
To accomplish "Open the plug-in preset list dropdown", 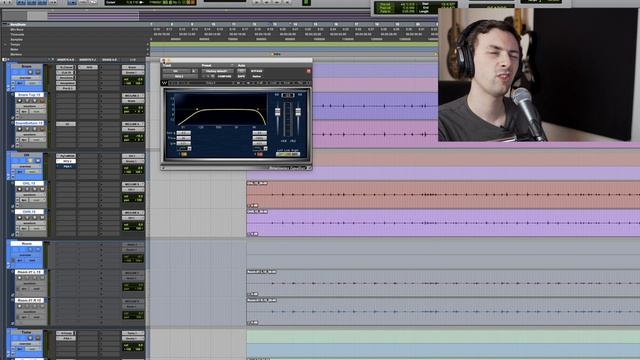I will [x=218, y=71].
